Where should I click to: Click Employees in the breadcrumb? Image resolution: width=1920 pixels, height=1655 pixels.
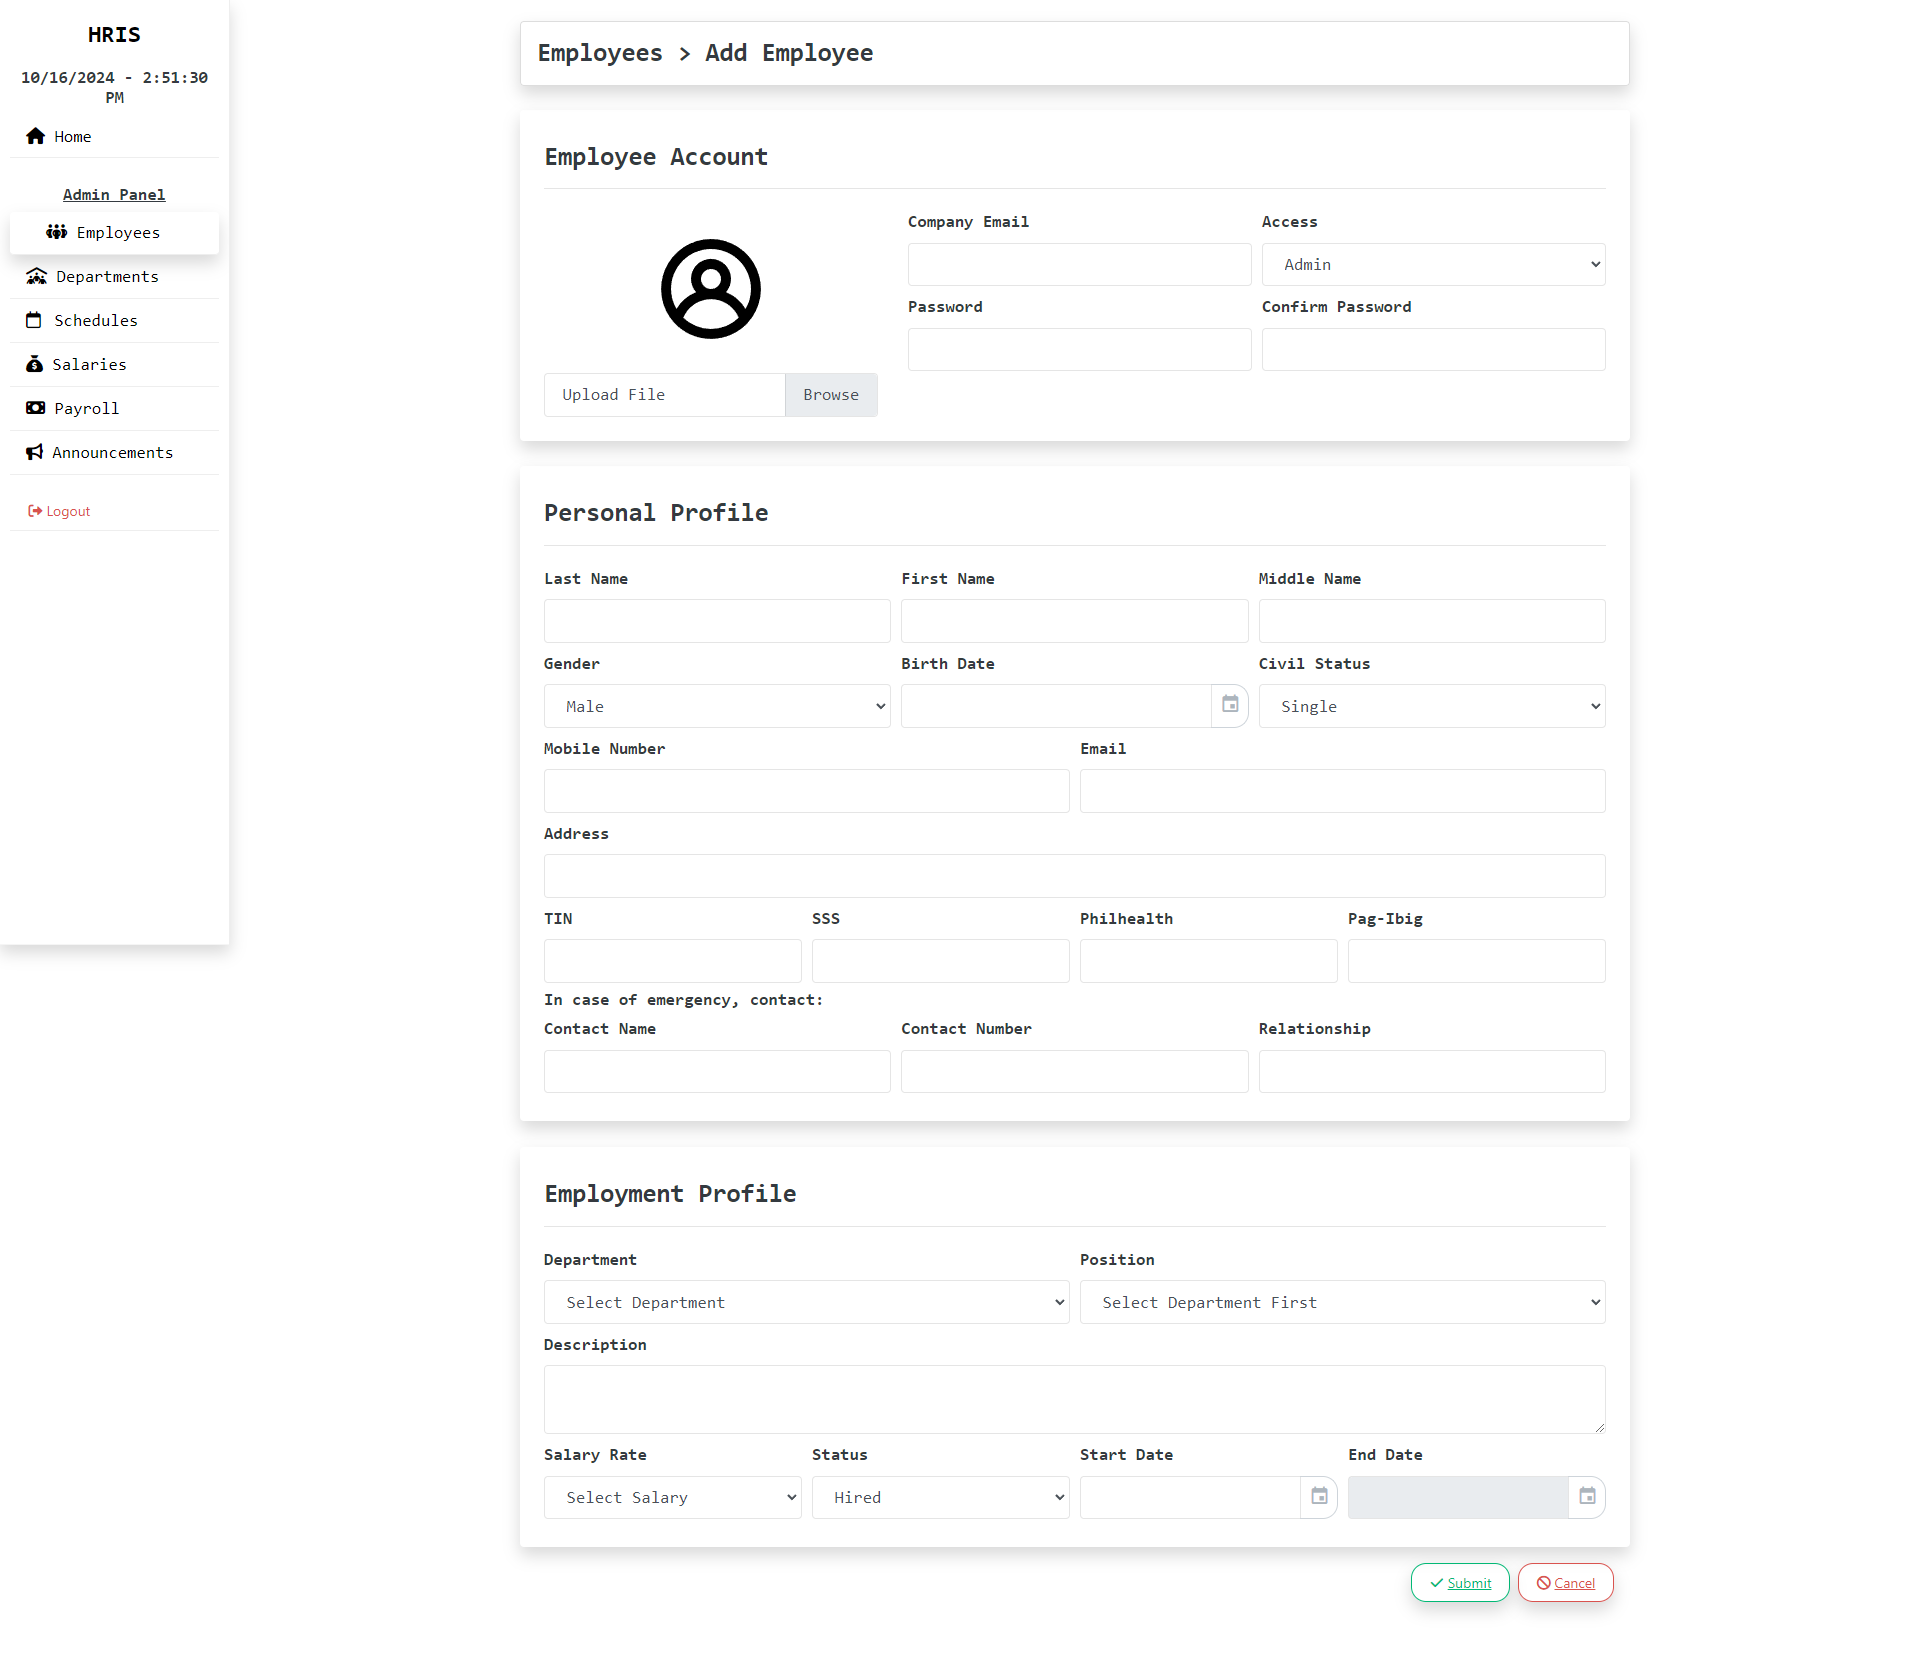click(x=600, y=53)
